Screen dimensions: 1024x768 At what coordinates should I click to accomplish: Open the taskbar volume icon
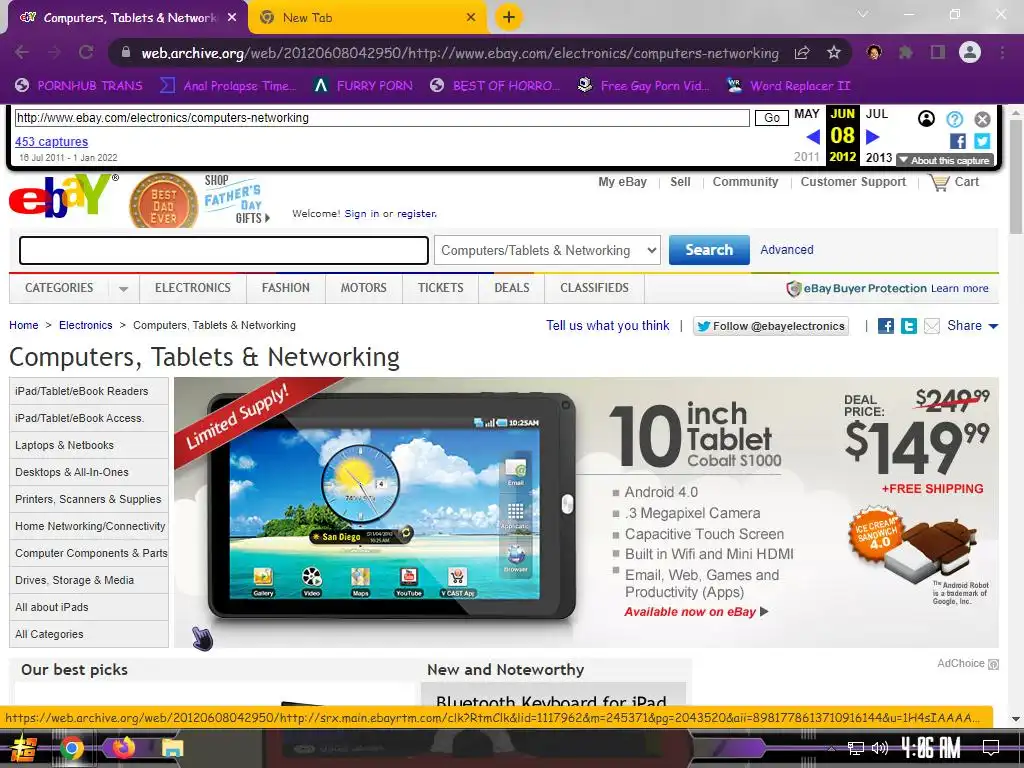pyautogui.click(x=880, y=748)
